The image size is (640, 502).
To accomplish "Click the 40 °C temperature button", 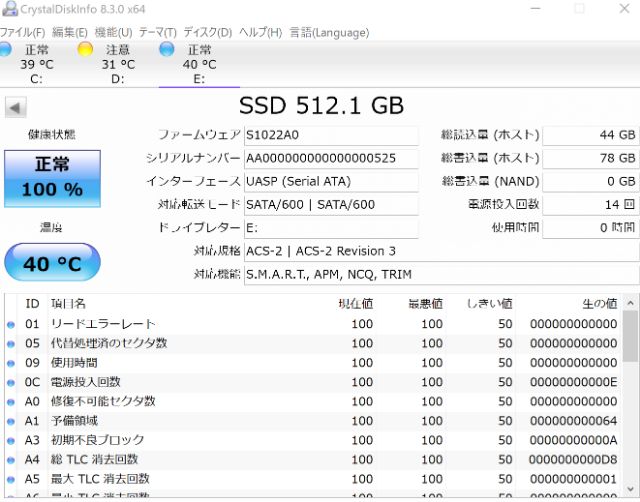I will coord(52,262).
